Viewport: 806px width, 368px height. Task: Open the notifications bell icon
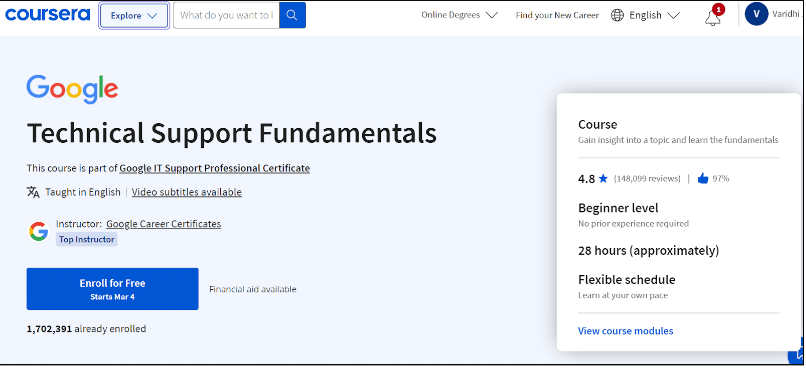713,17
